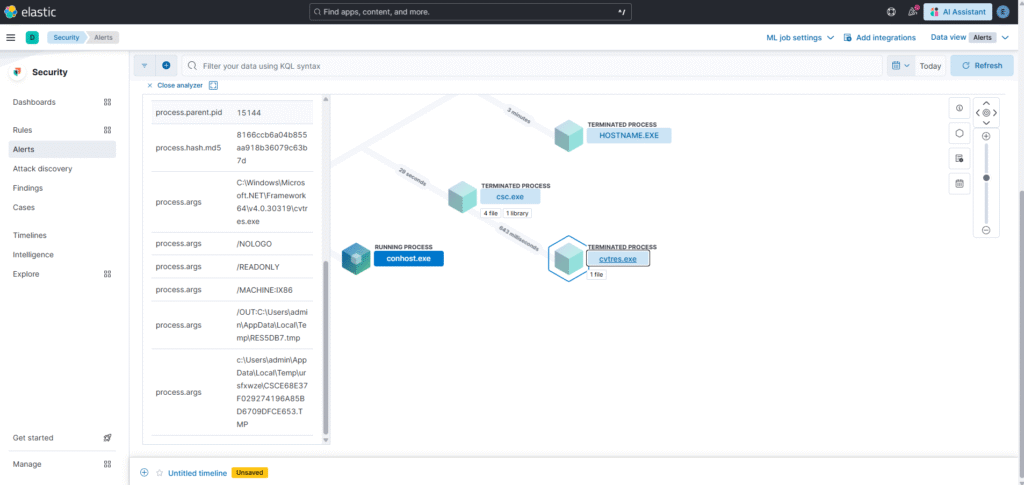This screenshot has width=1024, height=485.
Task: Click the KQL filter search field
Action: point(530,65)
